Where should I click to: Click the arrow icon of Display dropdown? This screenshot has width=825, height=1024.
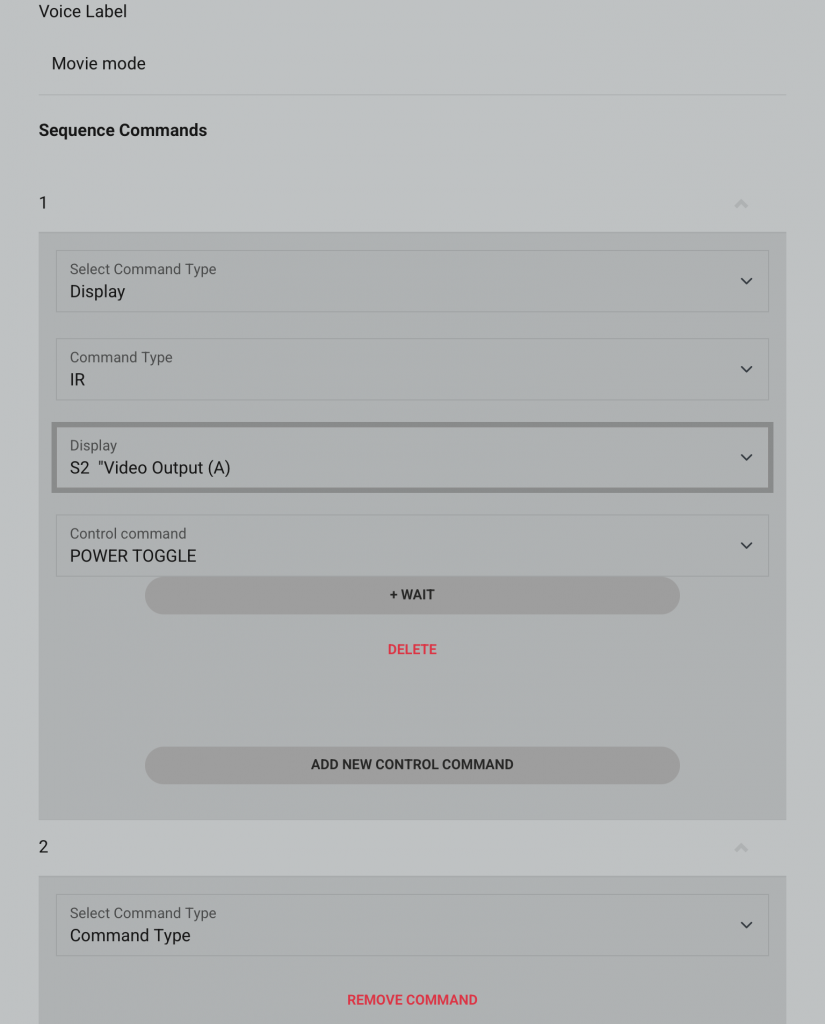click(x=746, y=457)
